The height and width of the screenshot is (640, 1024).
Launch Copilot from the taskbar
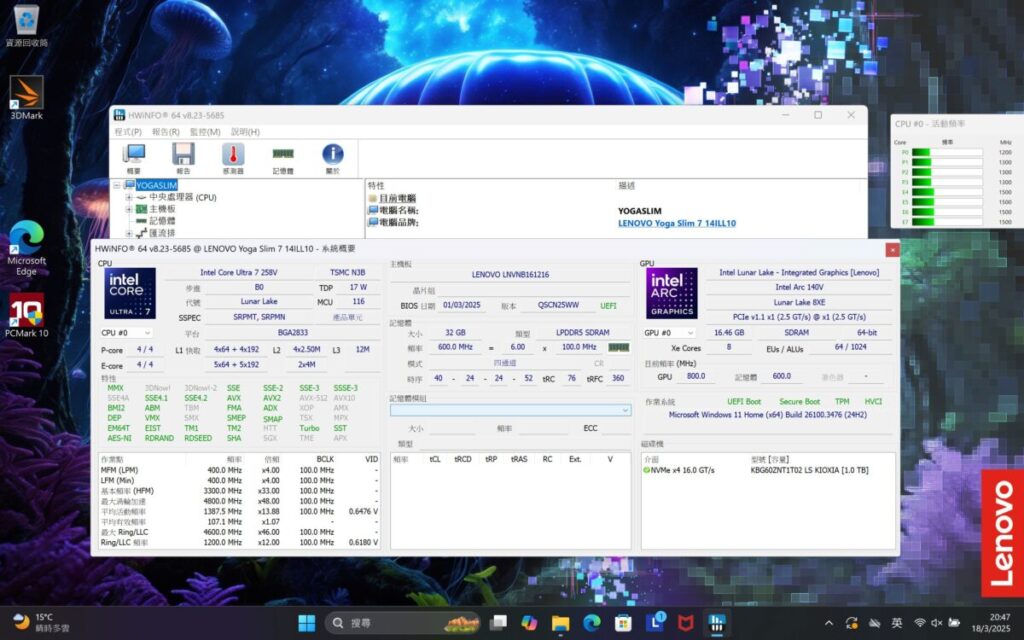coord(529,623)
